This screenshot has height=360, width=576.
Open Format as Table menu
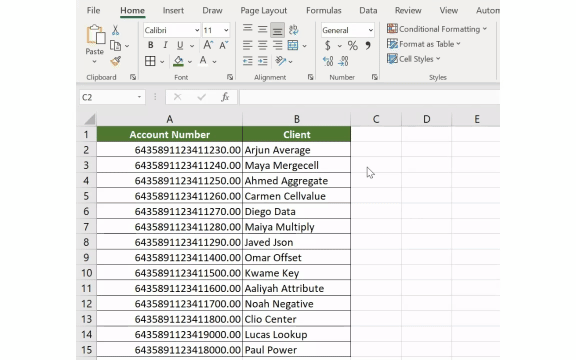(x=424, y=44)
